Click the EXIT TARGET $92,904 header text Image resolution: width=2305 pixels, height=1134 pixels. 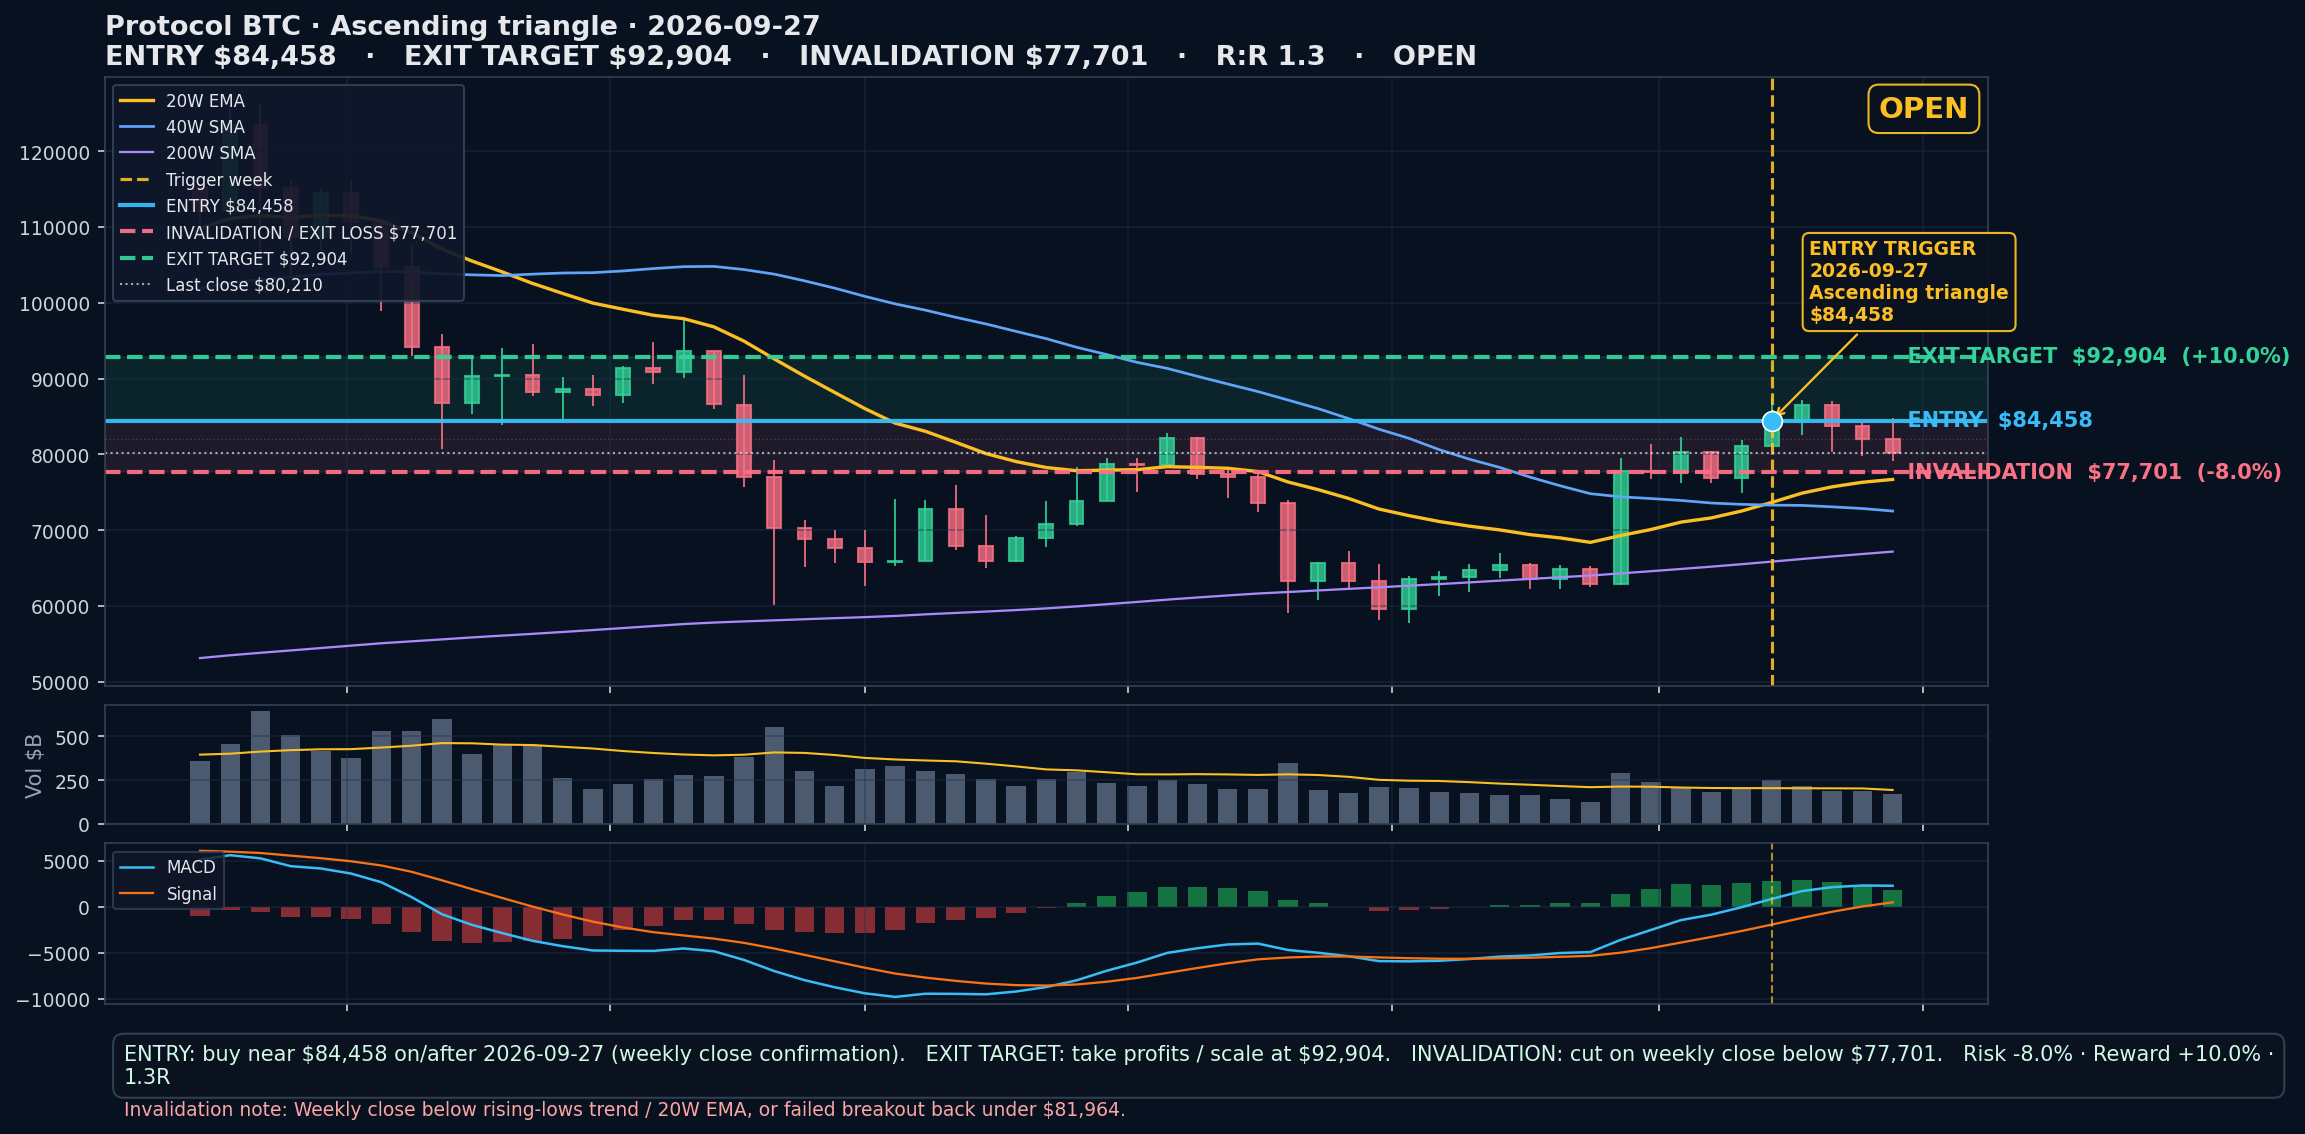(567, 56)
